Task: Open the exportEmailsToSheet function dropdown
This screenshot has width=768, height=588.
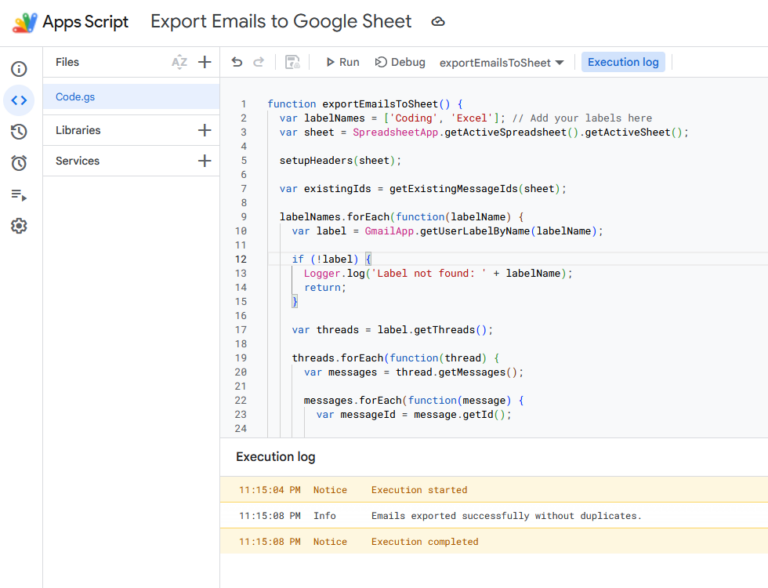Action: click(501, 63)
